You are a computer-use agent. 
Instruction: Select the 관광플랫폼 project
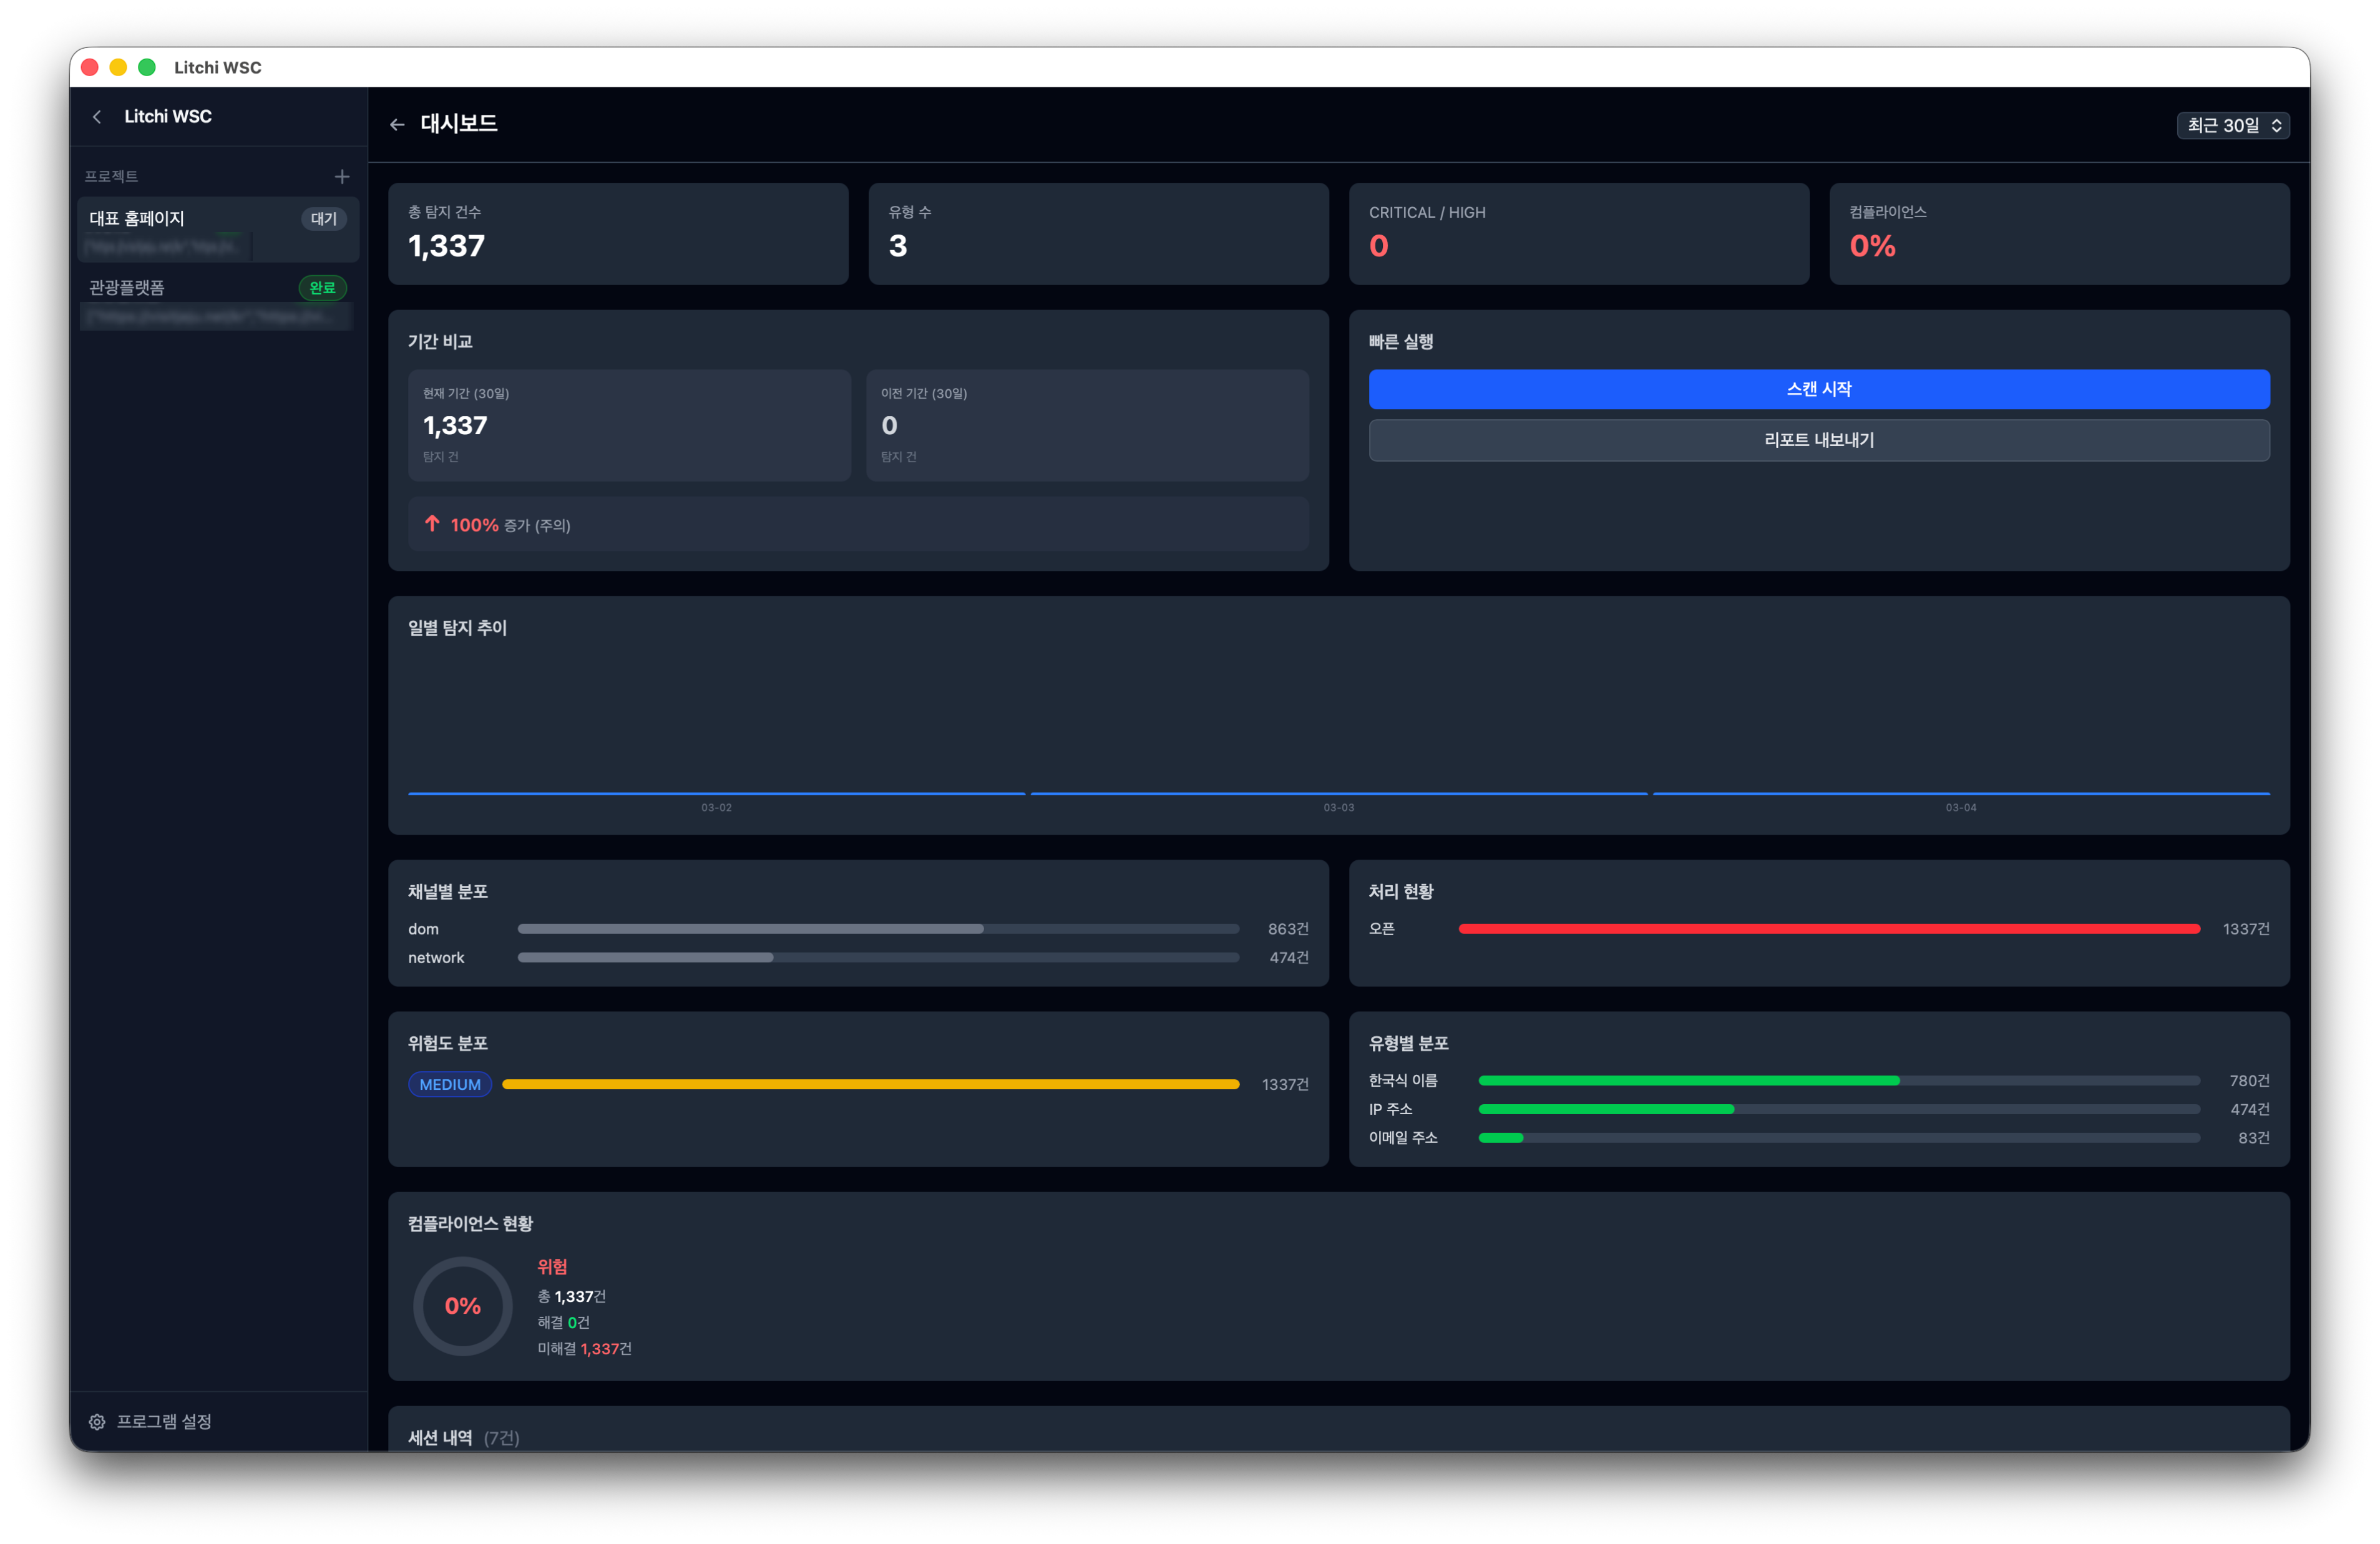click(127, 288)
